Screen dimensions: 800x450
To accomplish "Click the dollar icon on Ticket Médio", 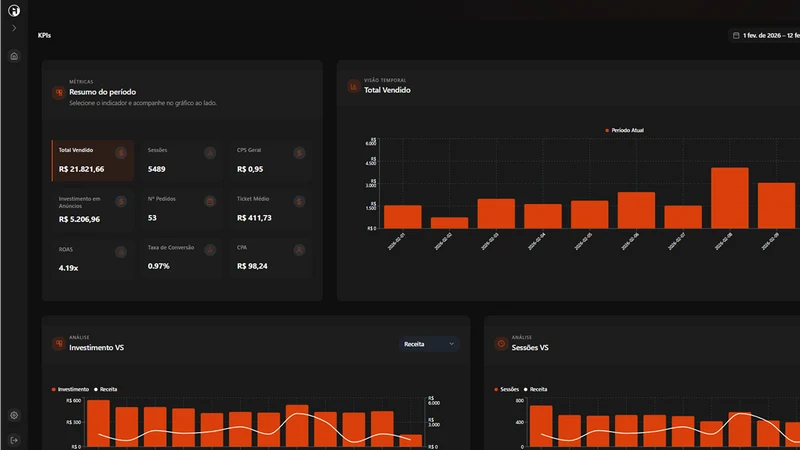I will (x=299, y=202).
